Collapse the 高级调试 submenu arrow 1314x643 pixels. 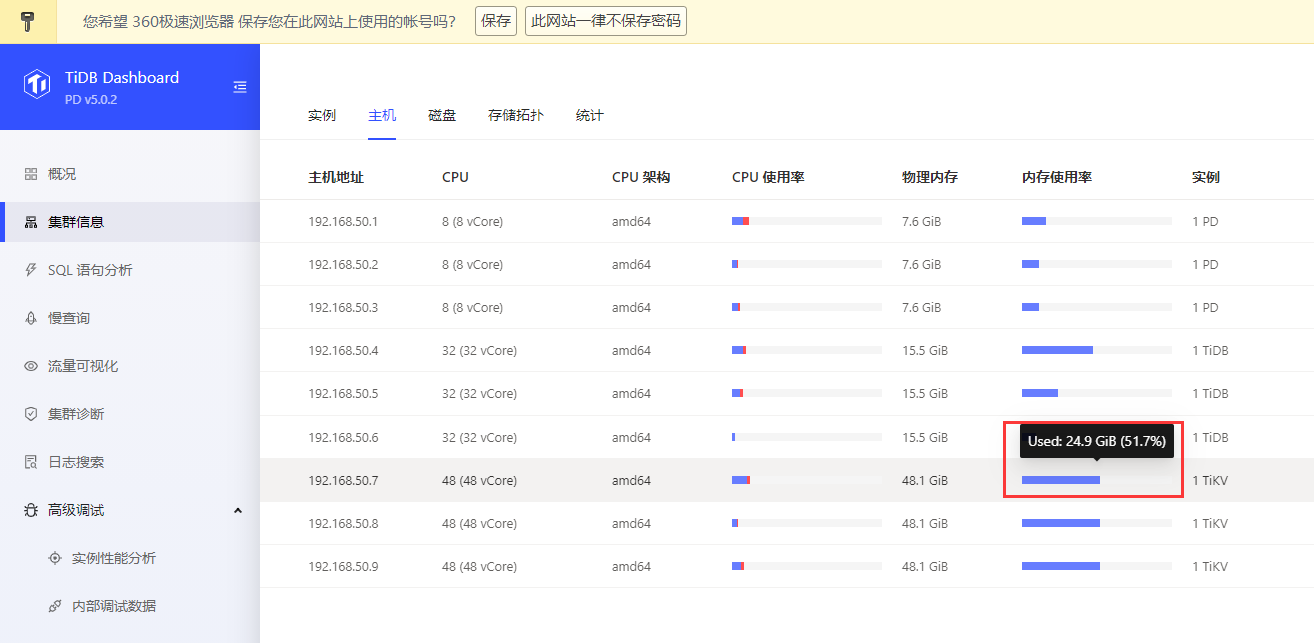point(237,510)
